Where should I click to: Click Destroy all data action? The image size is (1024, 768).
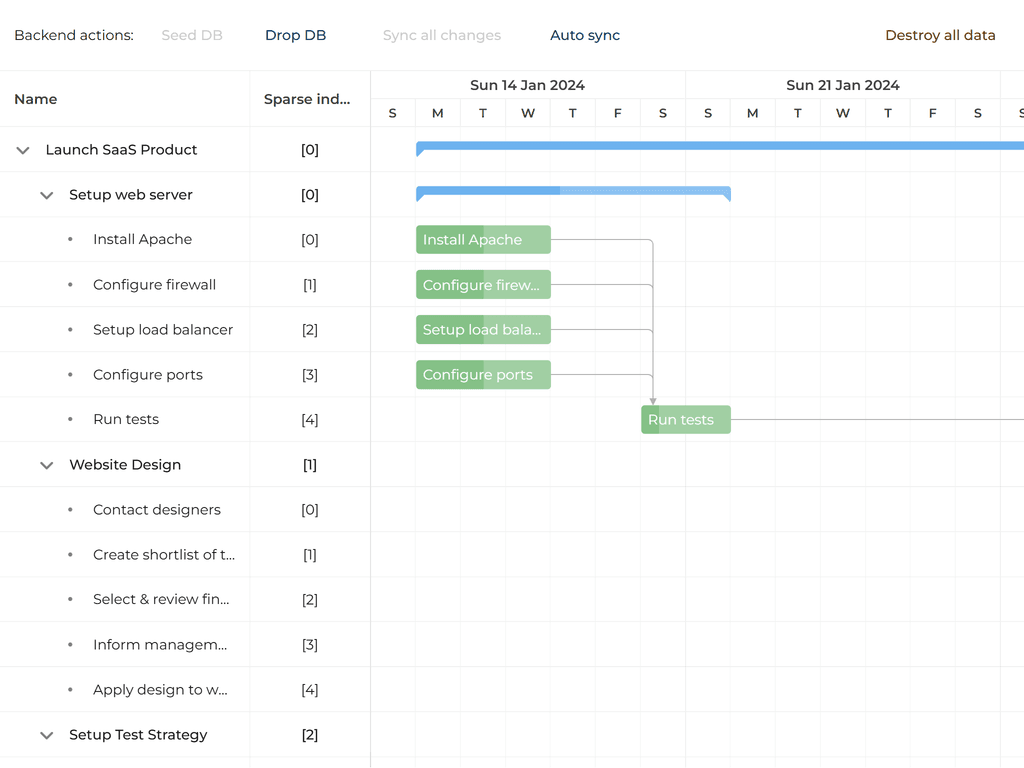click(940, 34)
